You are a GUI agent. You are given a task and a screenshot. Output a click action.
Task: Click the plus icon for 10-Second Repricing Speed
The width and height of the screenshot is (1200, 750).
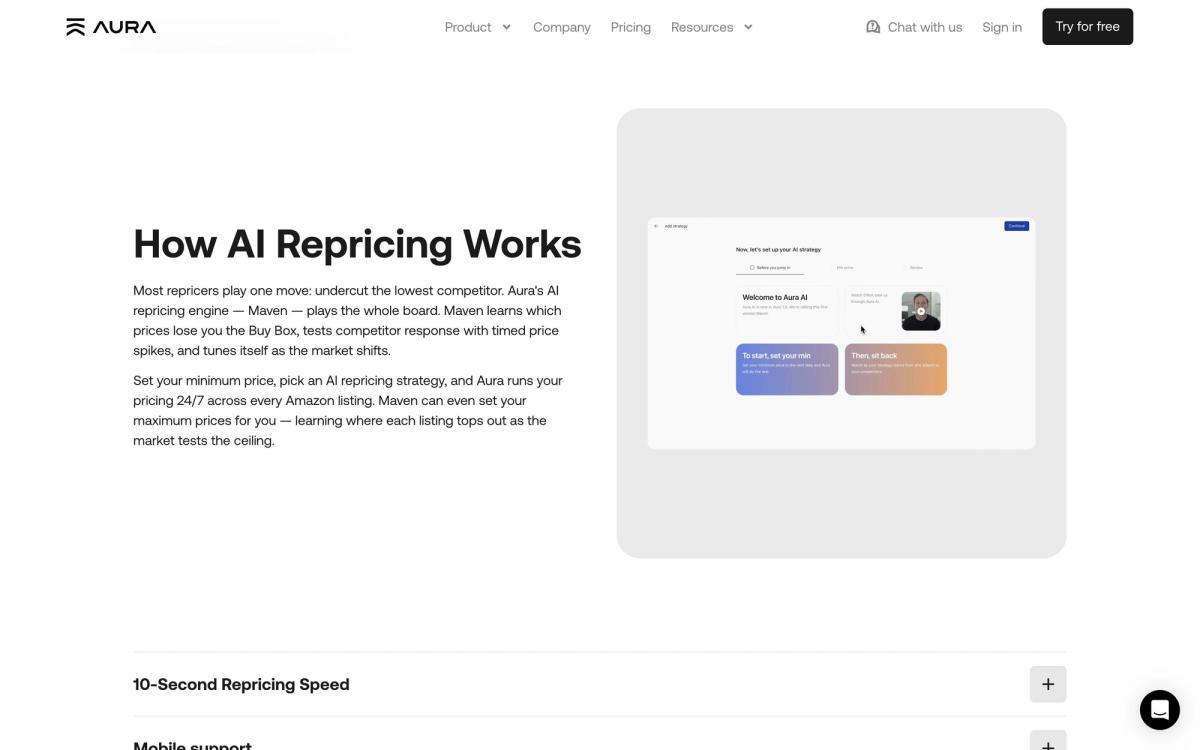tap(1048, 684)
